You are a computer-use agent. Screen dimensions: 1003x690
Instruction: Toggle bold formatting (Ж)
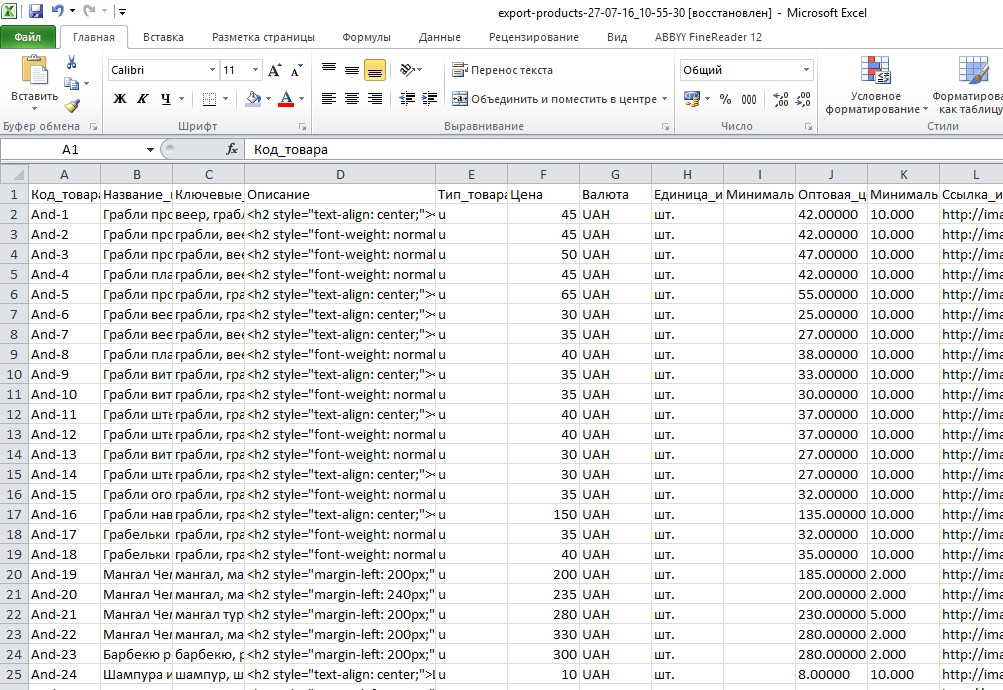(120, 98)
